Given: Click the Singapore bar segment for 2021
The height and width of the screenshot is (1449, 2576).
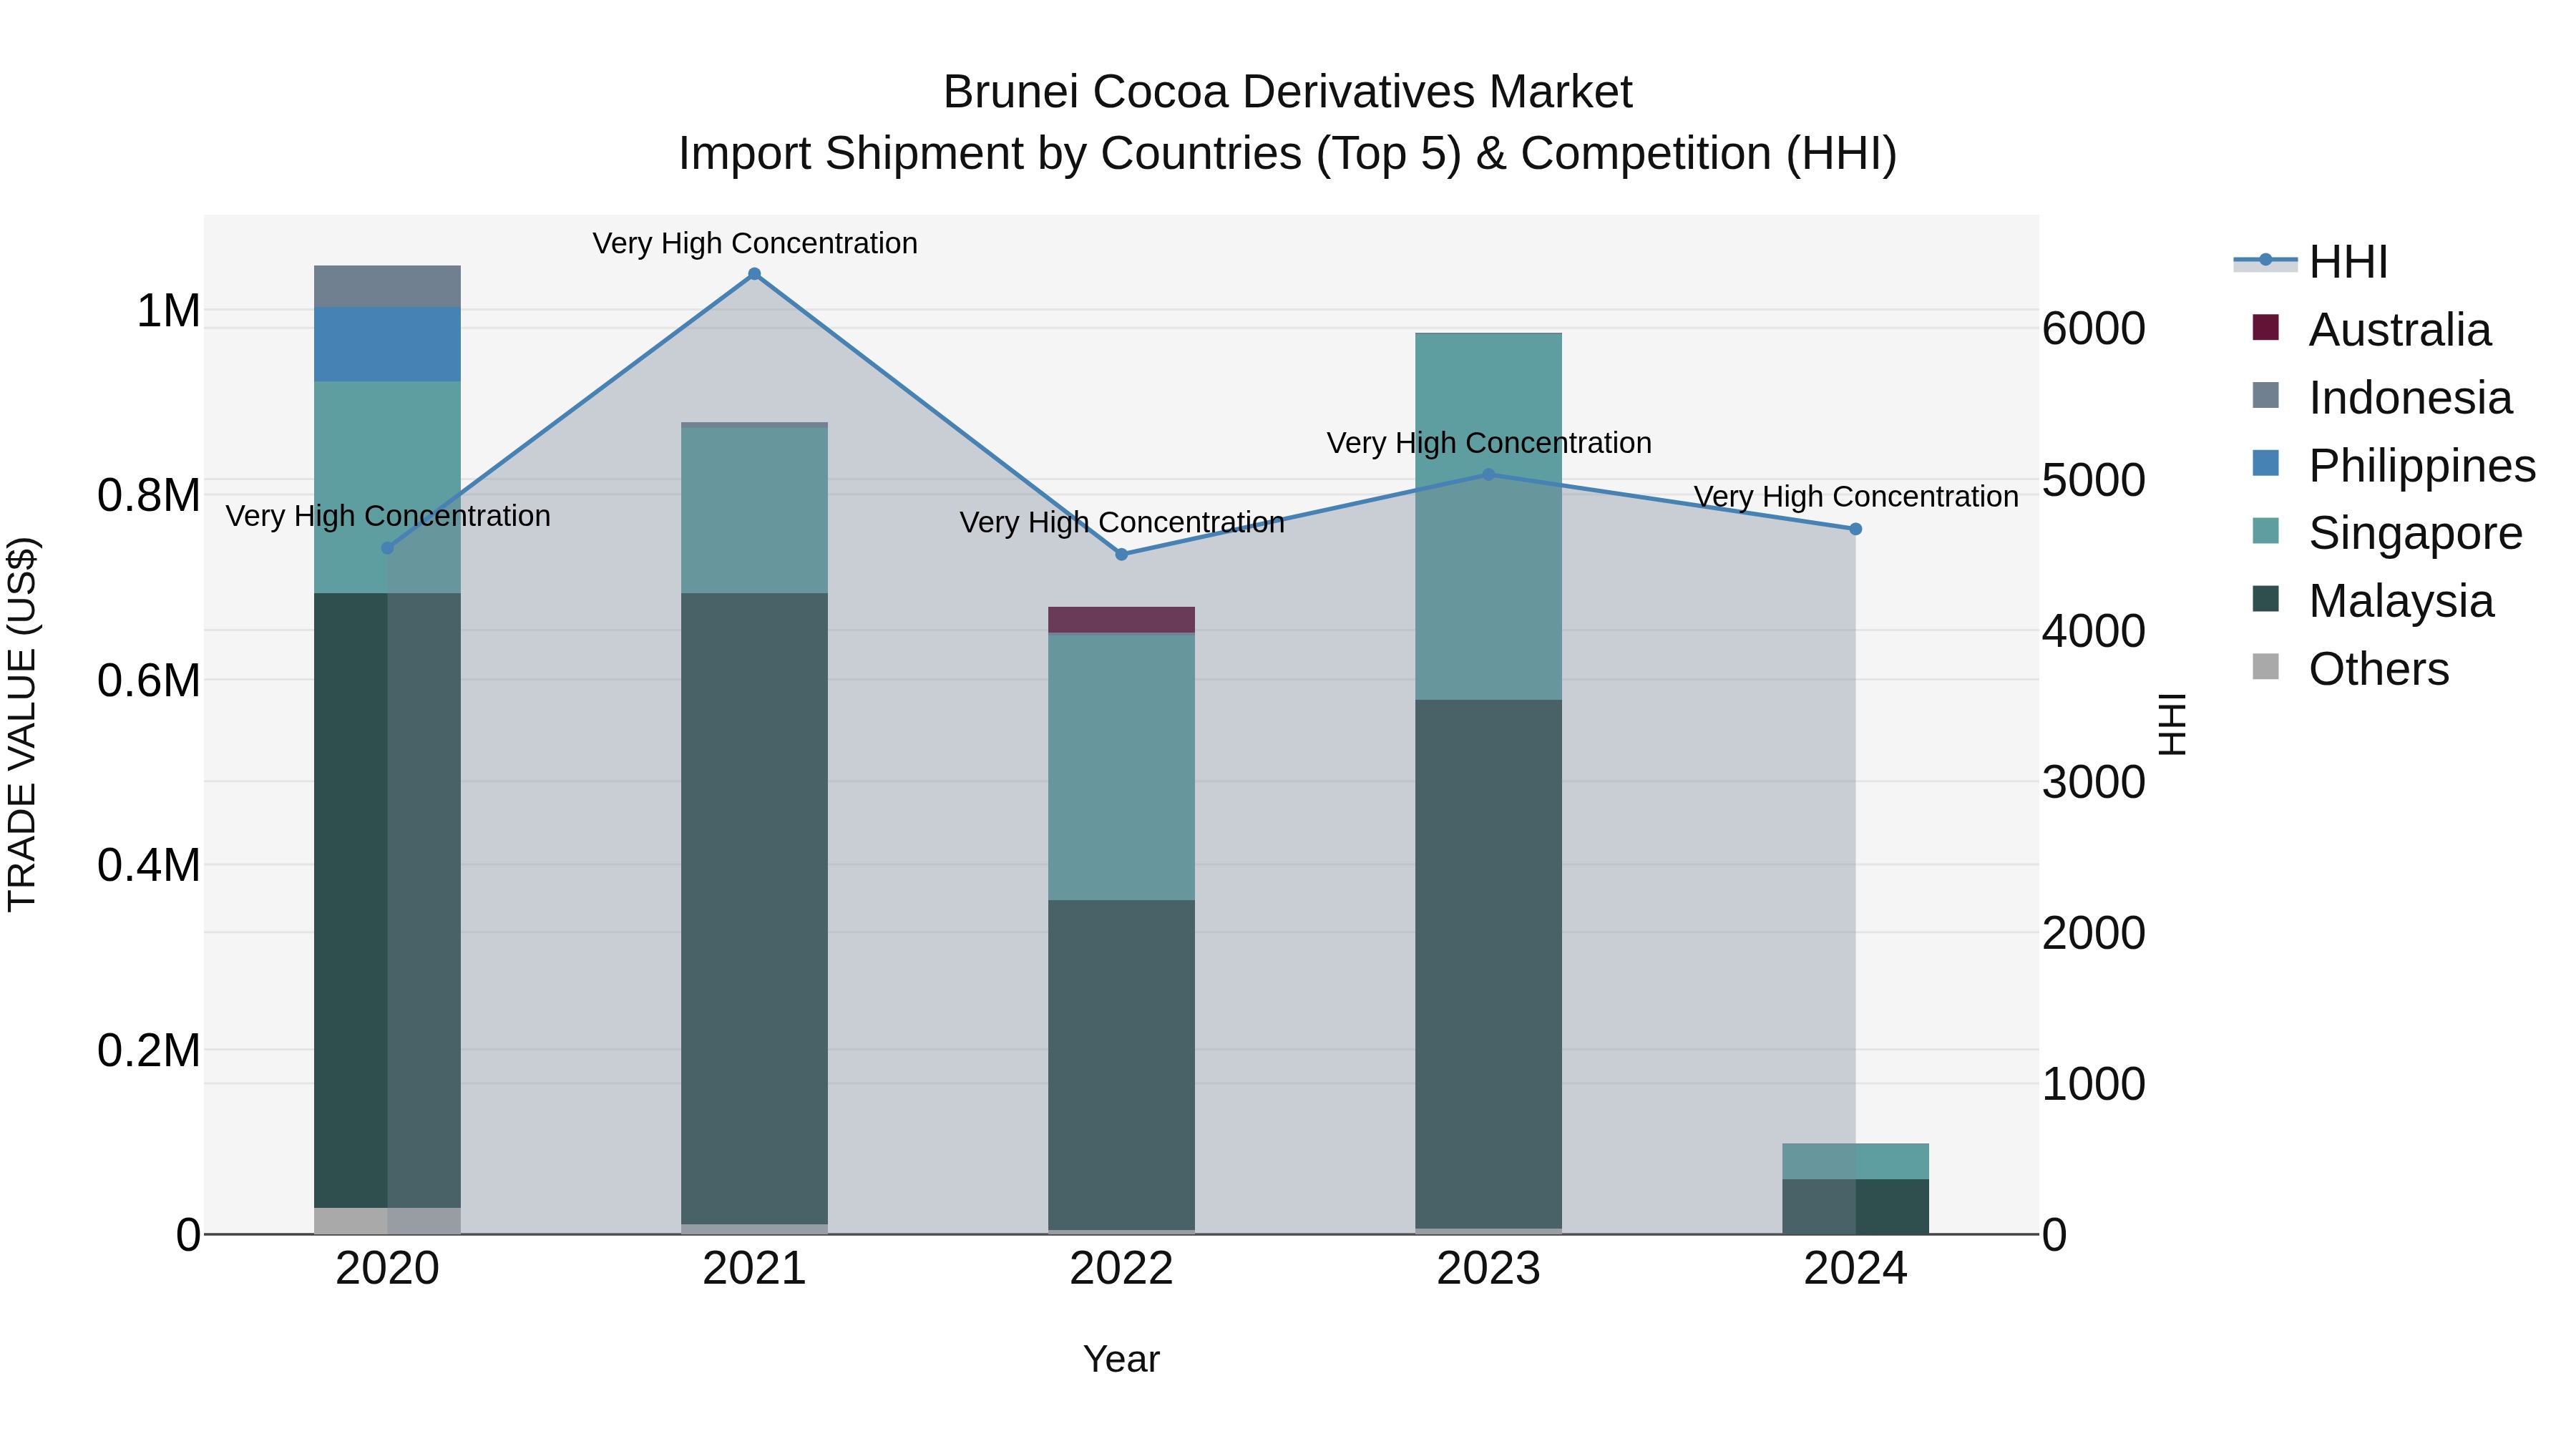Looking at the screenshot, I should coord(755,511).
